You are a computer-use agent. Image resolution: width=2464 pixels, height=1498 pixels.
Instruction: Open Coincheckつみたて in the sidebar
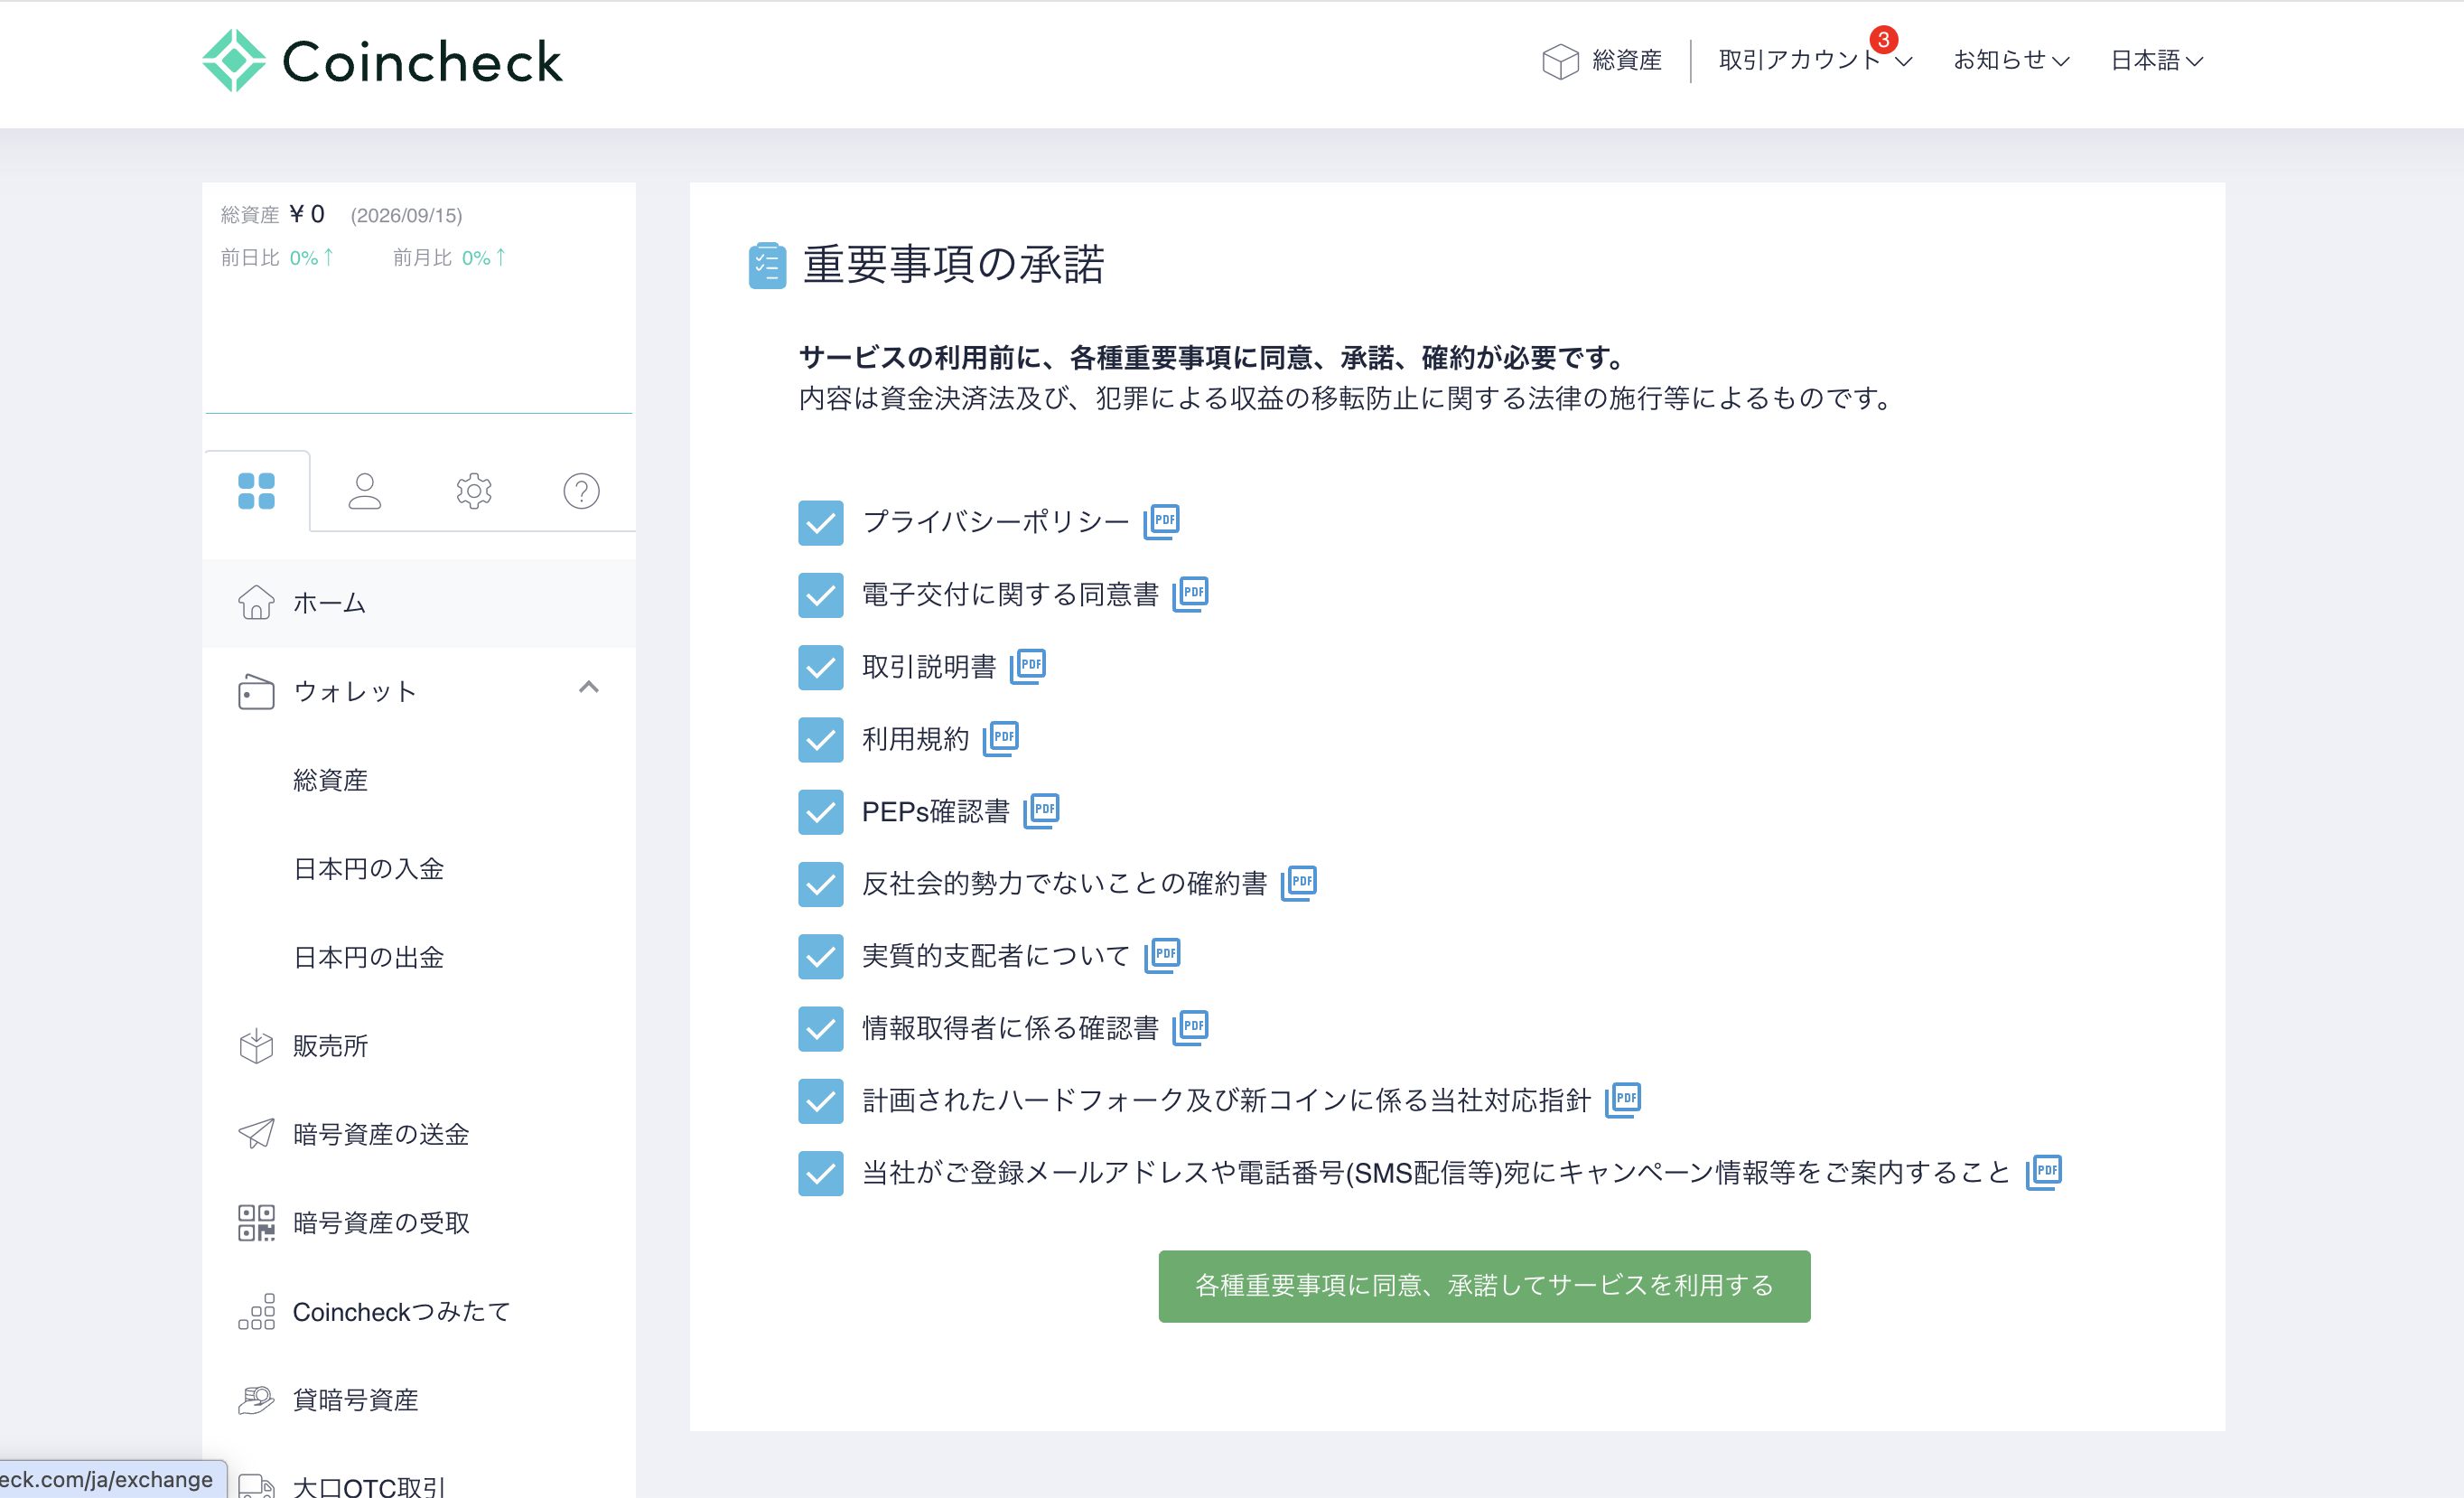(419, 1311)
